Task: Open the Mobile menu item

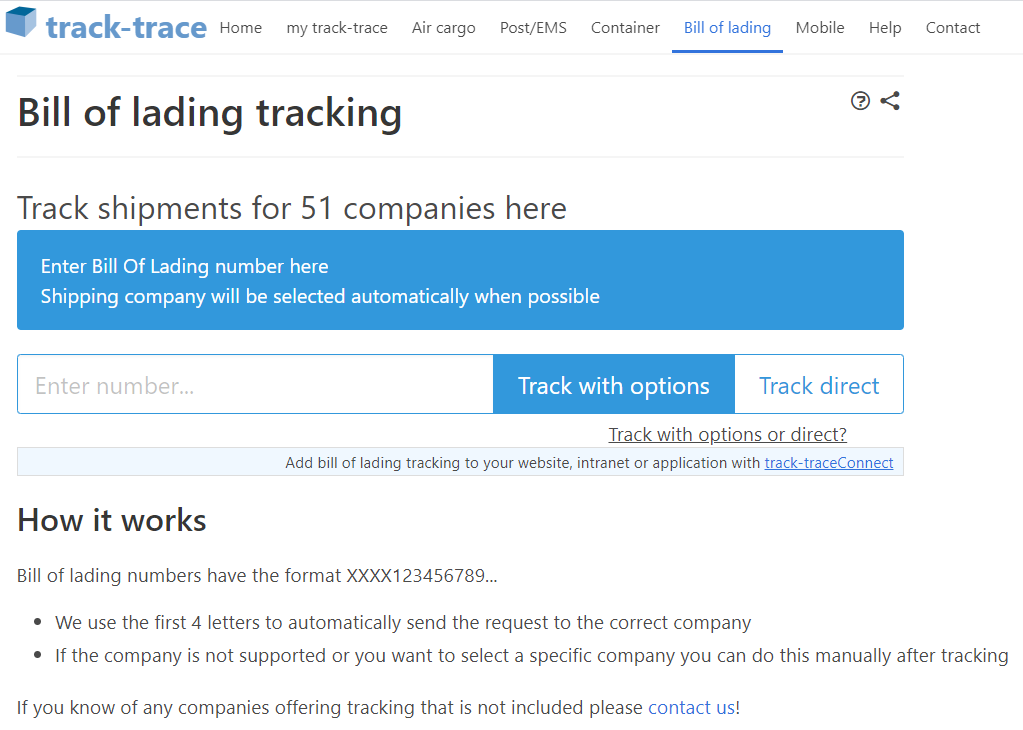Action: point(820,27)
